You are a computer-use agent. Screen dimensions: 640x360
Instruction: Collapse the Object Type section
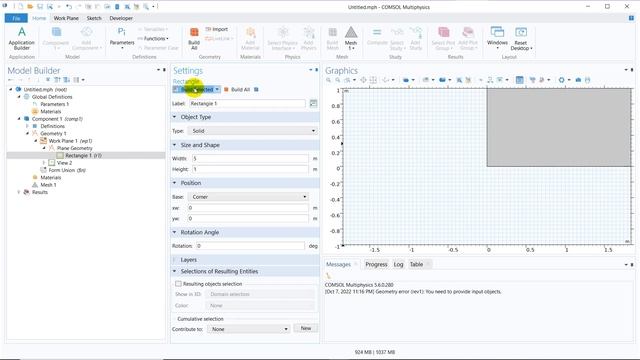(174, 117)
